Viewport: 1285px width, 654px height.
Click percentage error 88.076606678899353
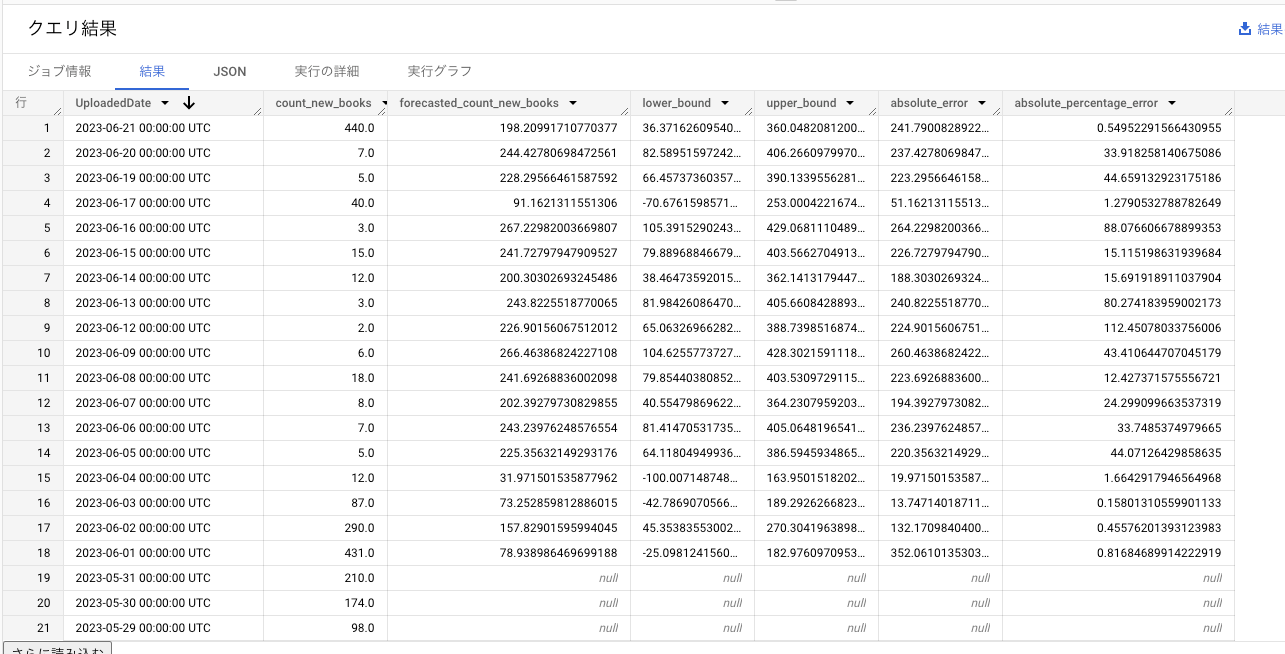coord(1161,228)
